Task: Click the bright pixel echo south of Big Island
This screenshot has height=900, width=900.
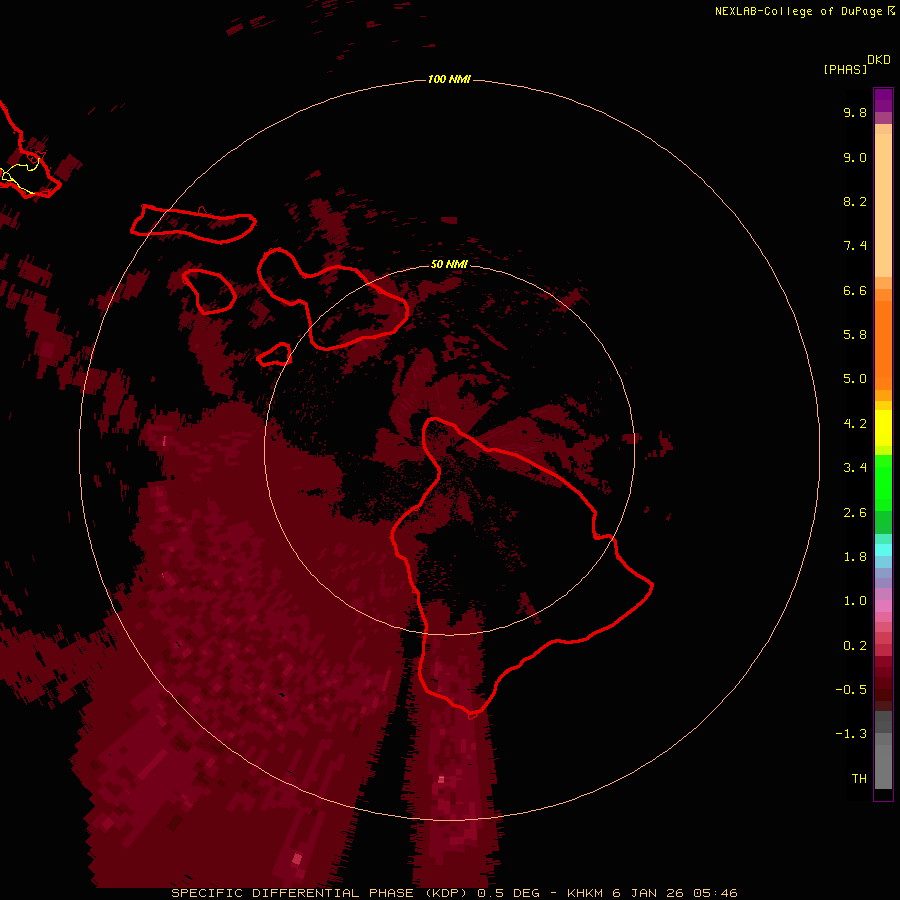Action: [441, 779]
